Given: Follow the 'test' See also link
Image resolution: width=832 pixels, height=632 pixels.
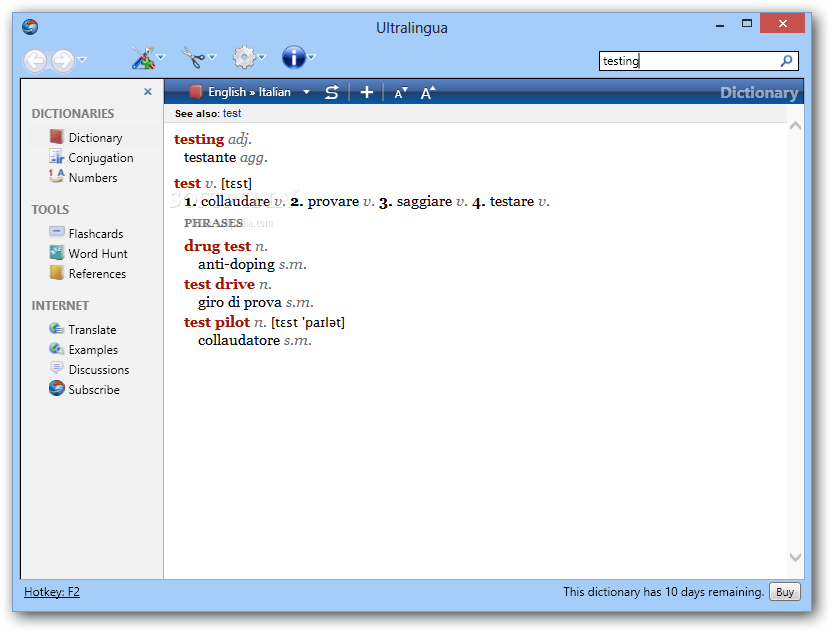Looking at the screenshot, I should (x=232, y=114).
